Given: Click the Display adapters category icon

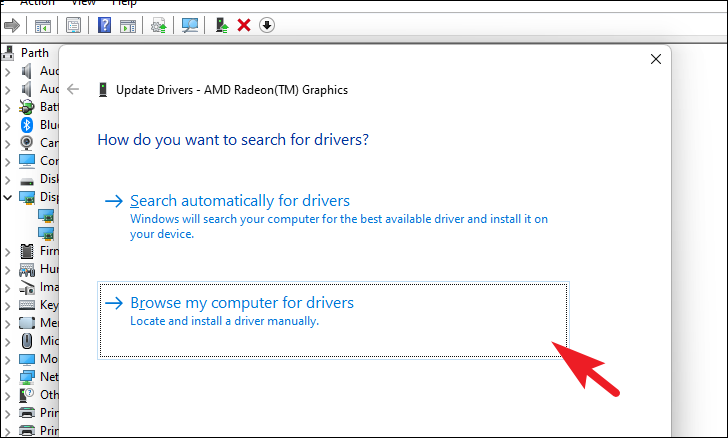Looking at the screenshot, I should [27, 197].
